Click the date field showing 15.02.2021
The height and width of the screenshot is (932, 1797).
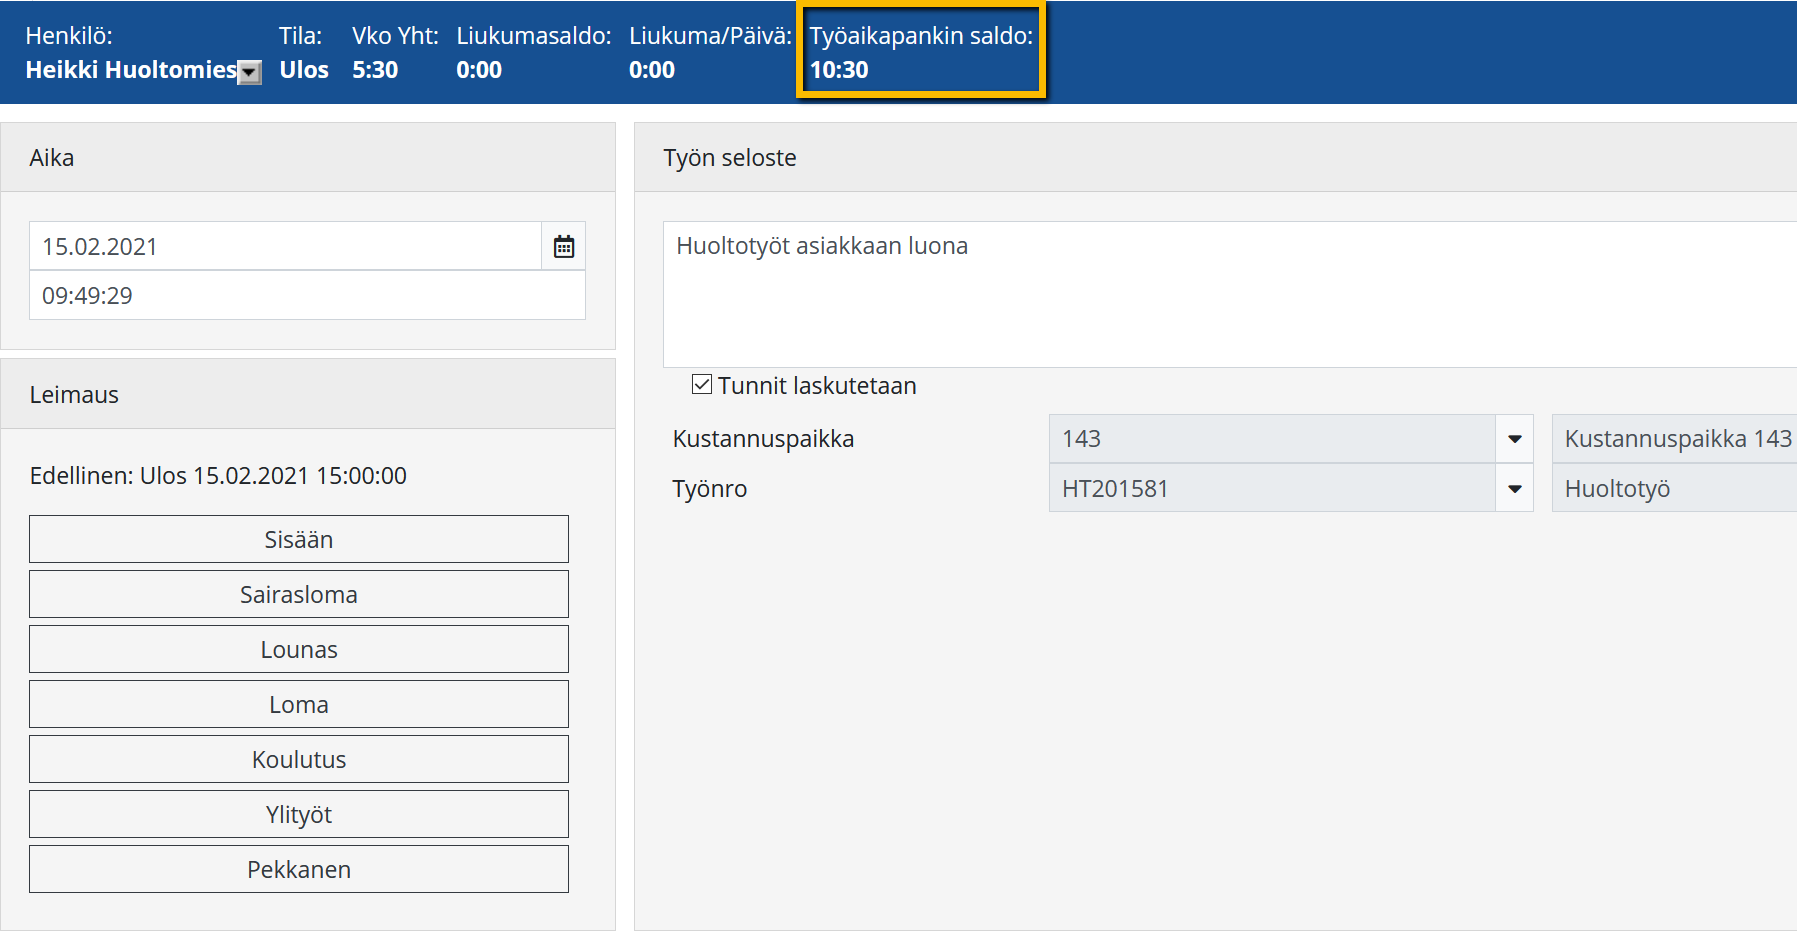285,247
